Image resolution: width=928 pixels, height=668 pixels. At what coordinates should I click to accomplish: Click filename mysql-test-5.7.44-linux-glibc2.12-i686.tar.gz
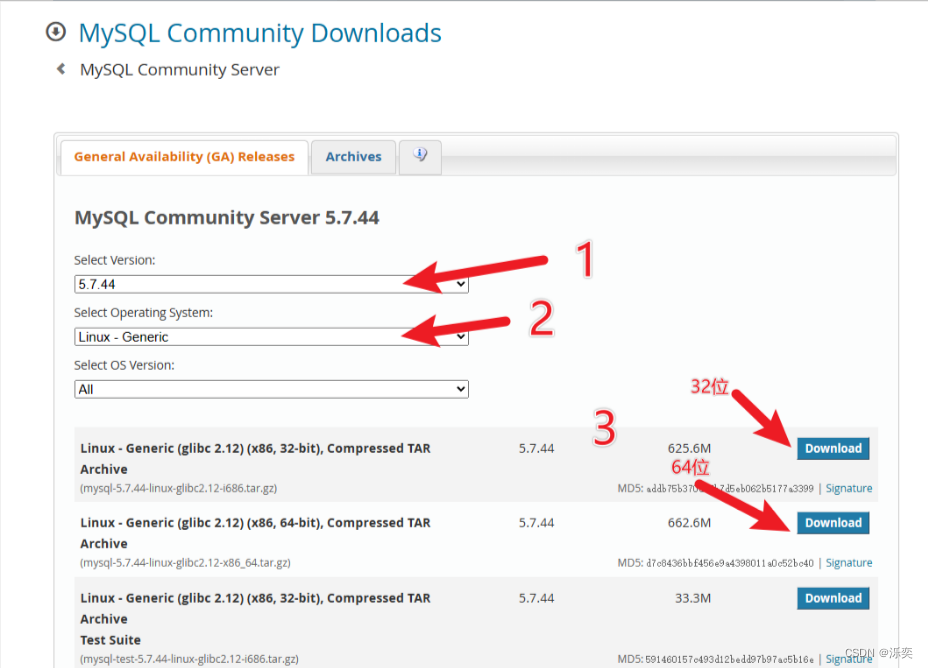click(x=189, y=659)
